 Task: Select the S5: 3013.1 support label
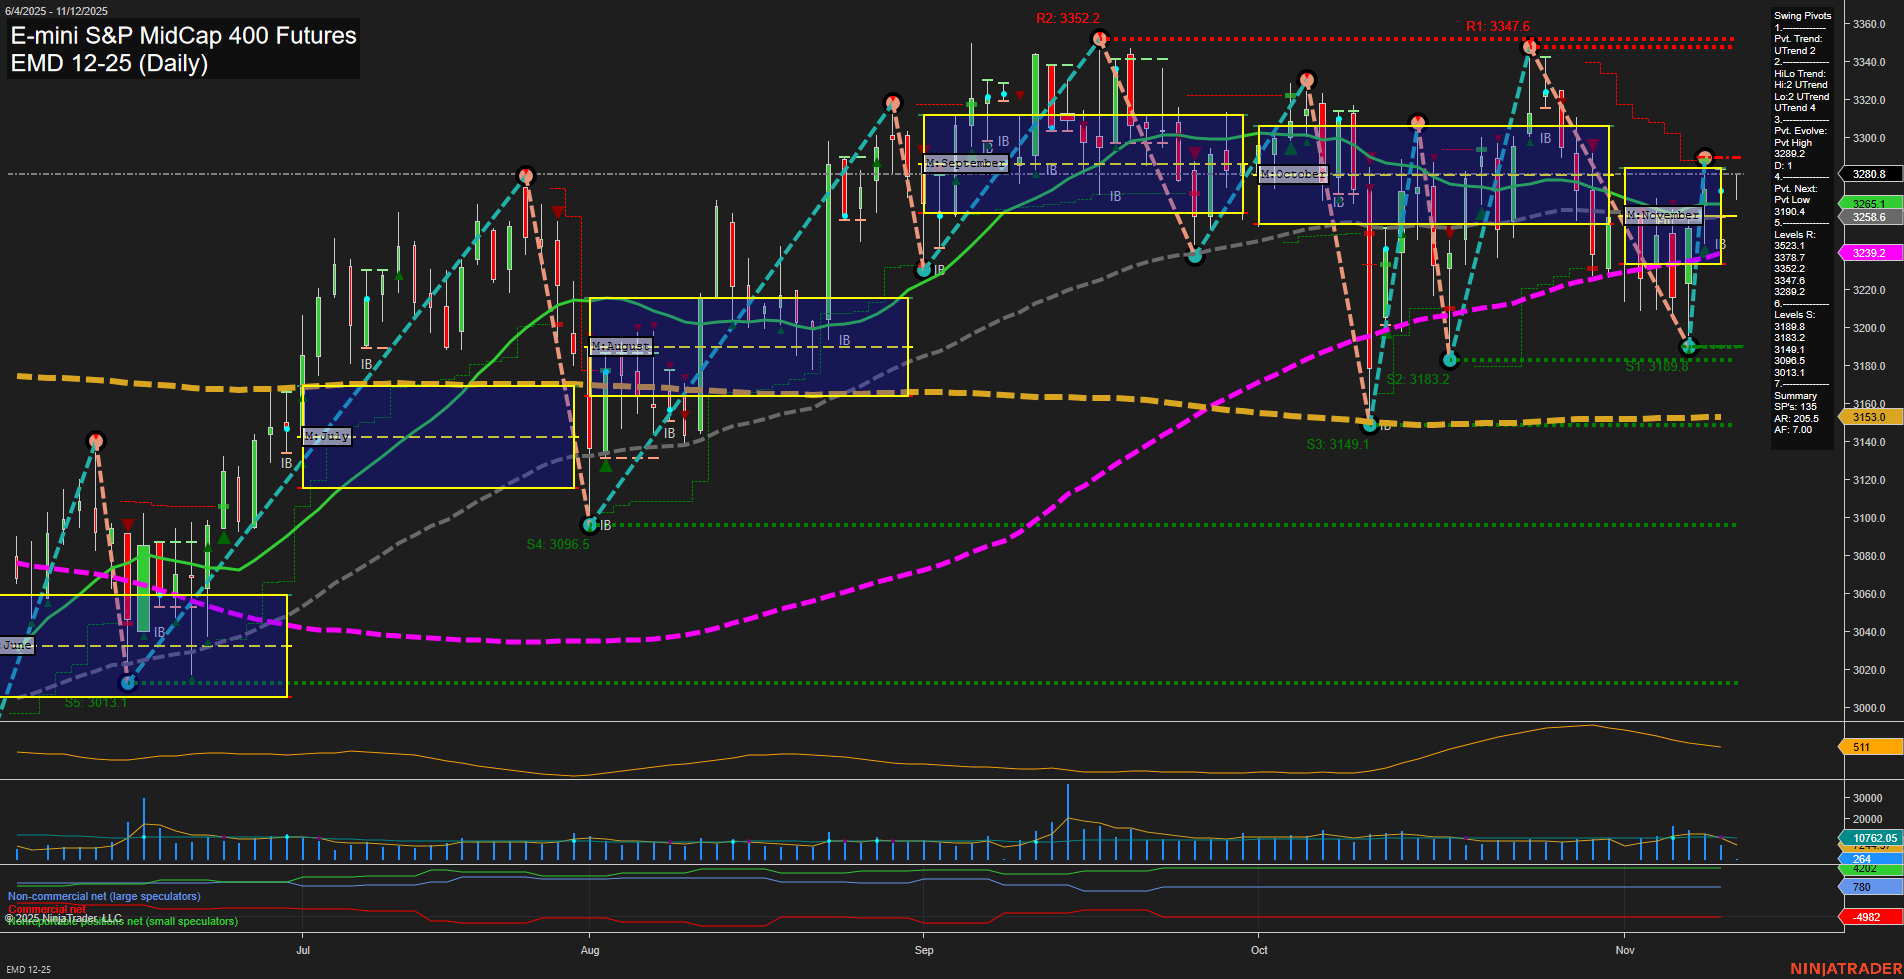click(96, 702)
